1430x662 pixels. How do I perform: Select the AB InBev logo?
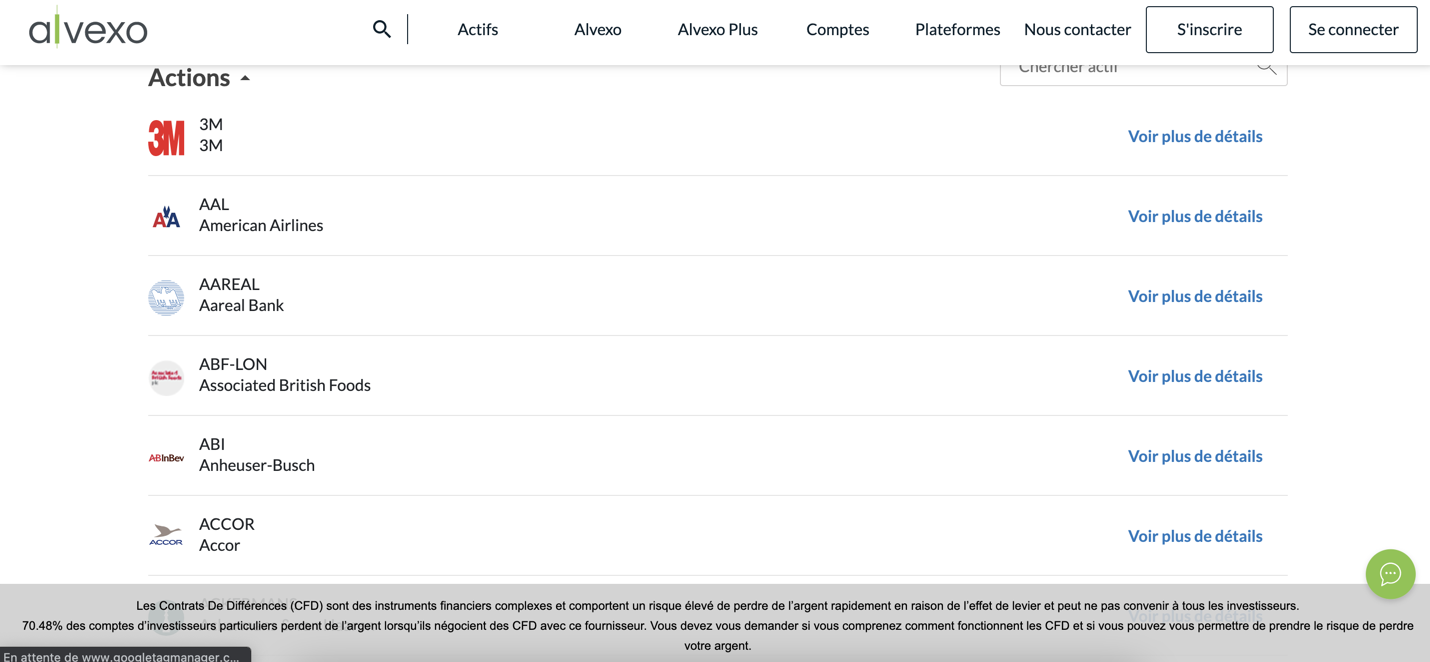click(166, 456)
